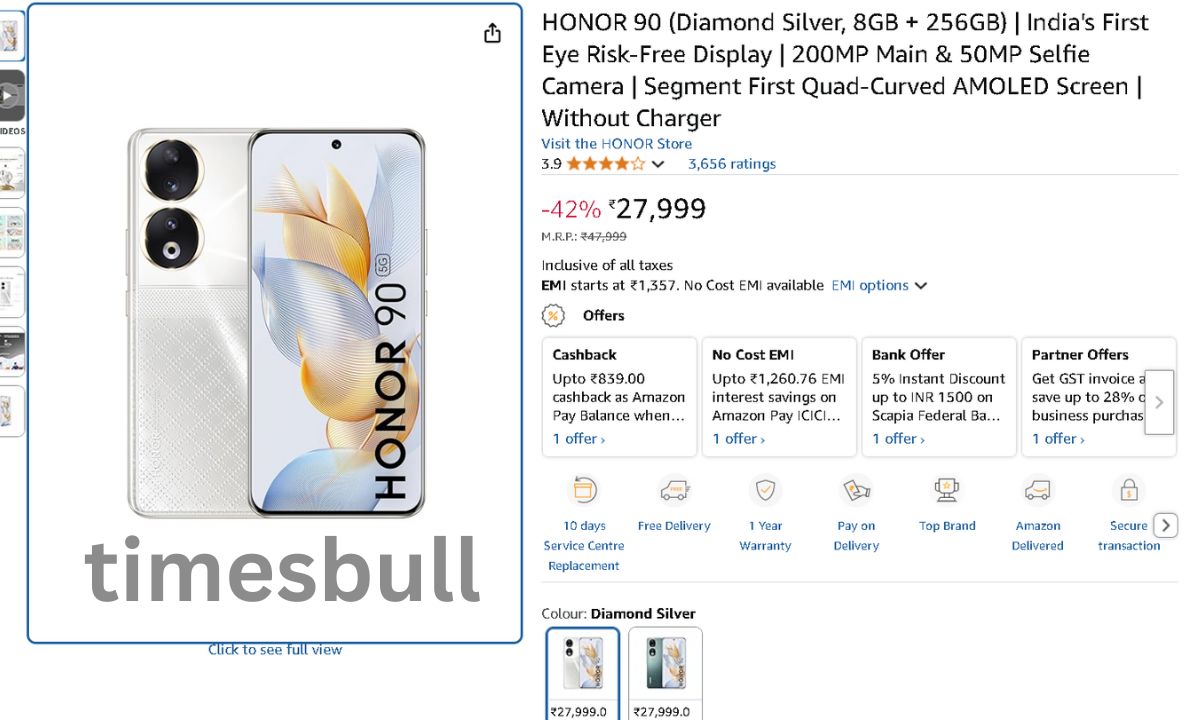Click the Amazon Delivered icon
The image size is (1200, 720).
(1038, 491)
